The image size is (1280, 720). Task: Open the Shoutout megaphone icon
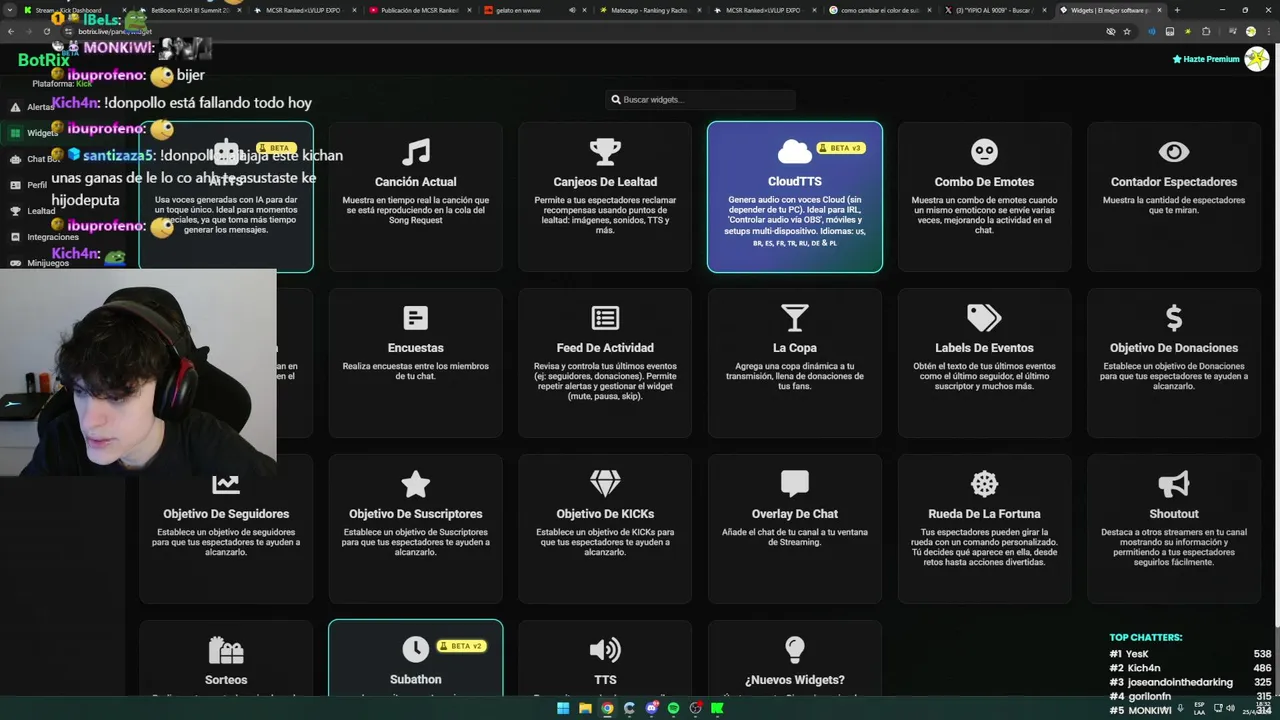tap(1174, 484)
